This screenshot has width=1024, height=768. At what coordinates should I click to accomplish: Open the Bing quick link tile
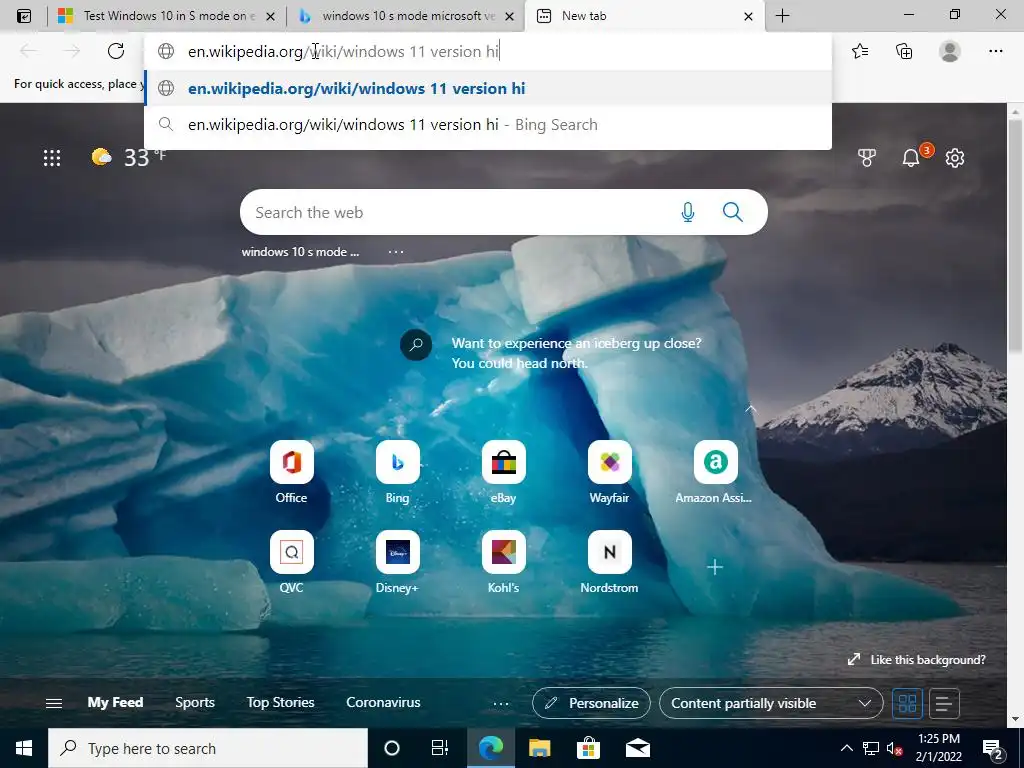point(397,472)
